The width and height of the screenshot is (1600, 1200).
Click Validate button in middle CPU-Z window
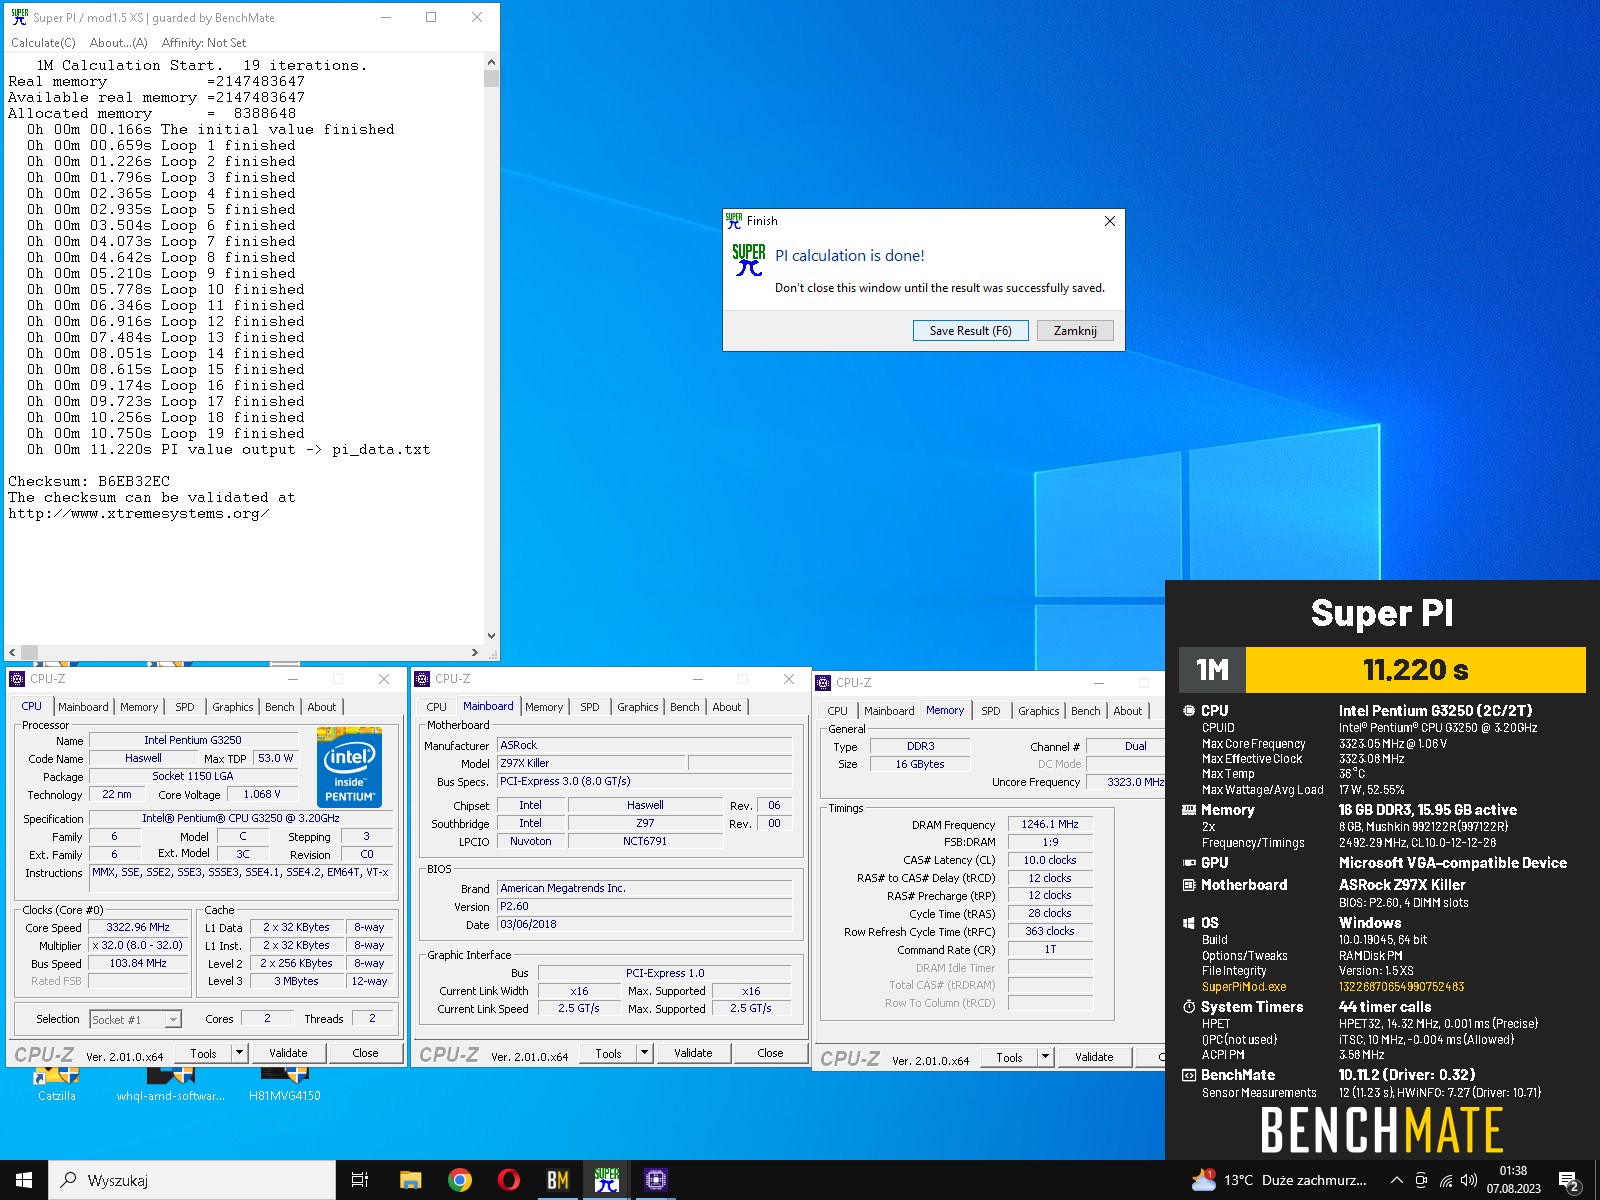[693, 1053]
